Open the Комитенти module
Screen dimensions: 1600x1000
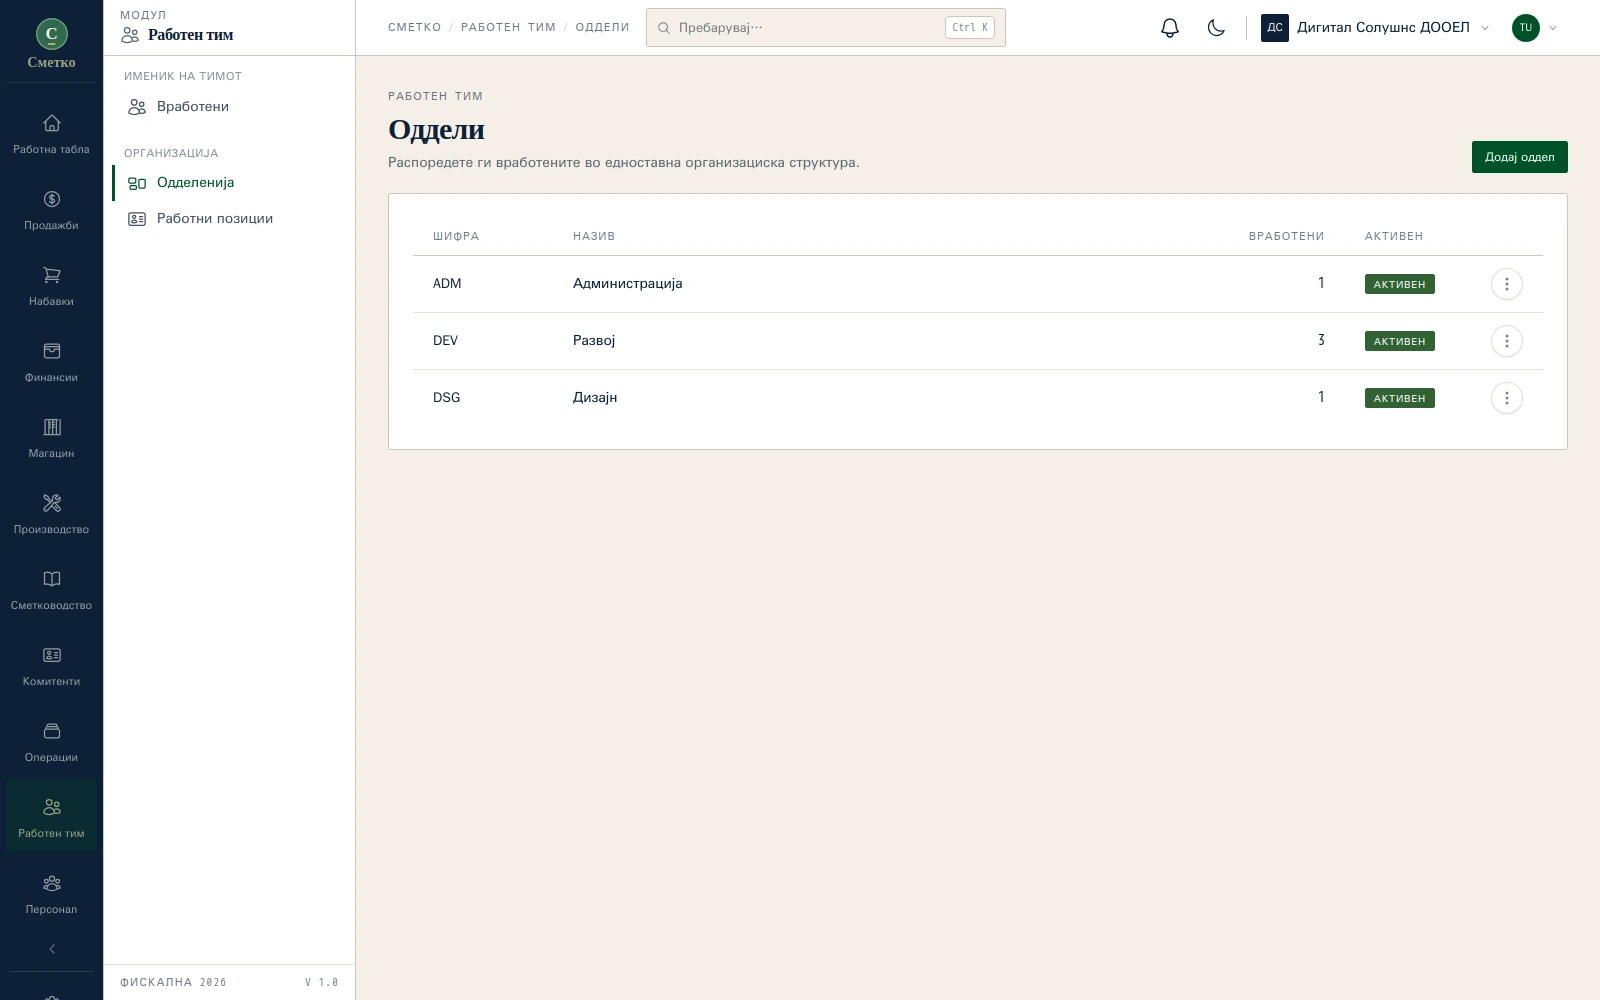coord(51,667)
